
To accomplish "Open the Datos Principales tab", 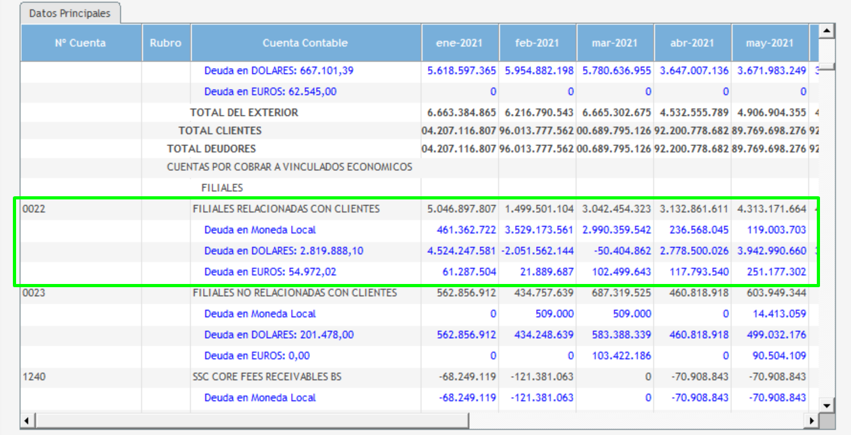I will pyautogui.click(x=70, y=14).
